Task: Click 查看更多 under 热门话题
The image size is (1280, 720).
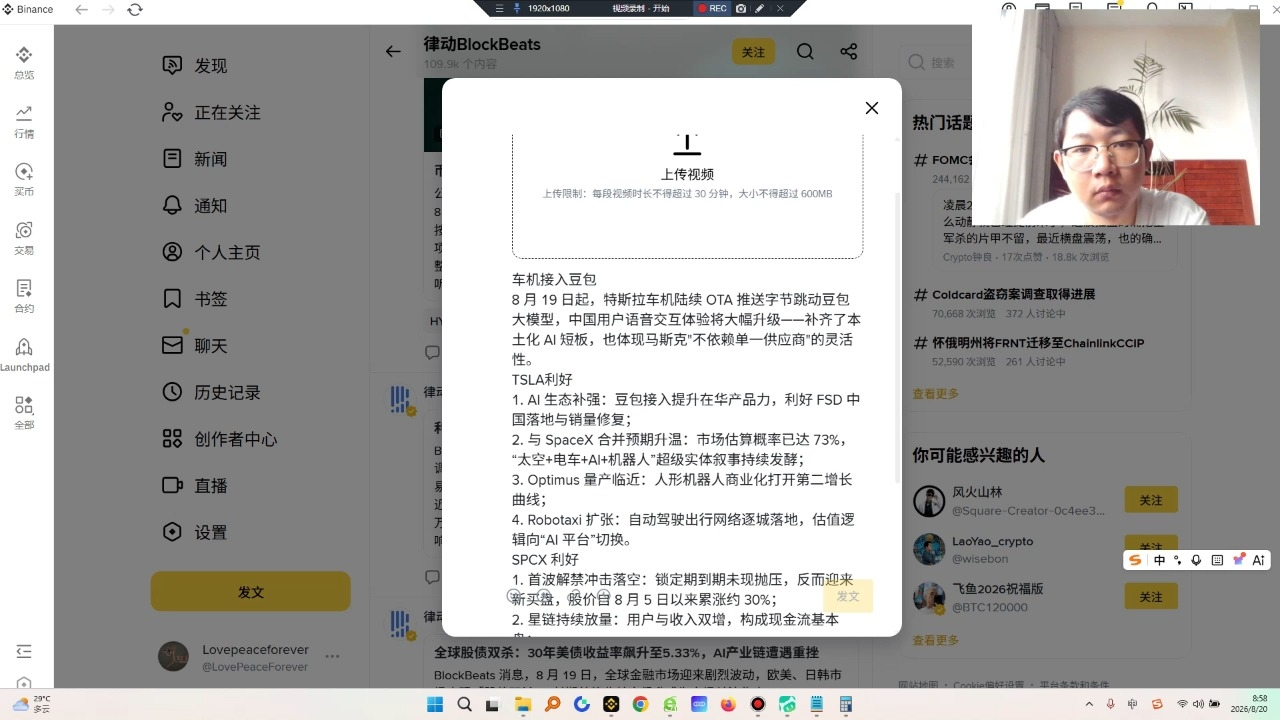Action: (x=935, y=394)
